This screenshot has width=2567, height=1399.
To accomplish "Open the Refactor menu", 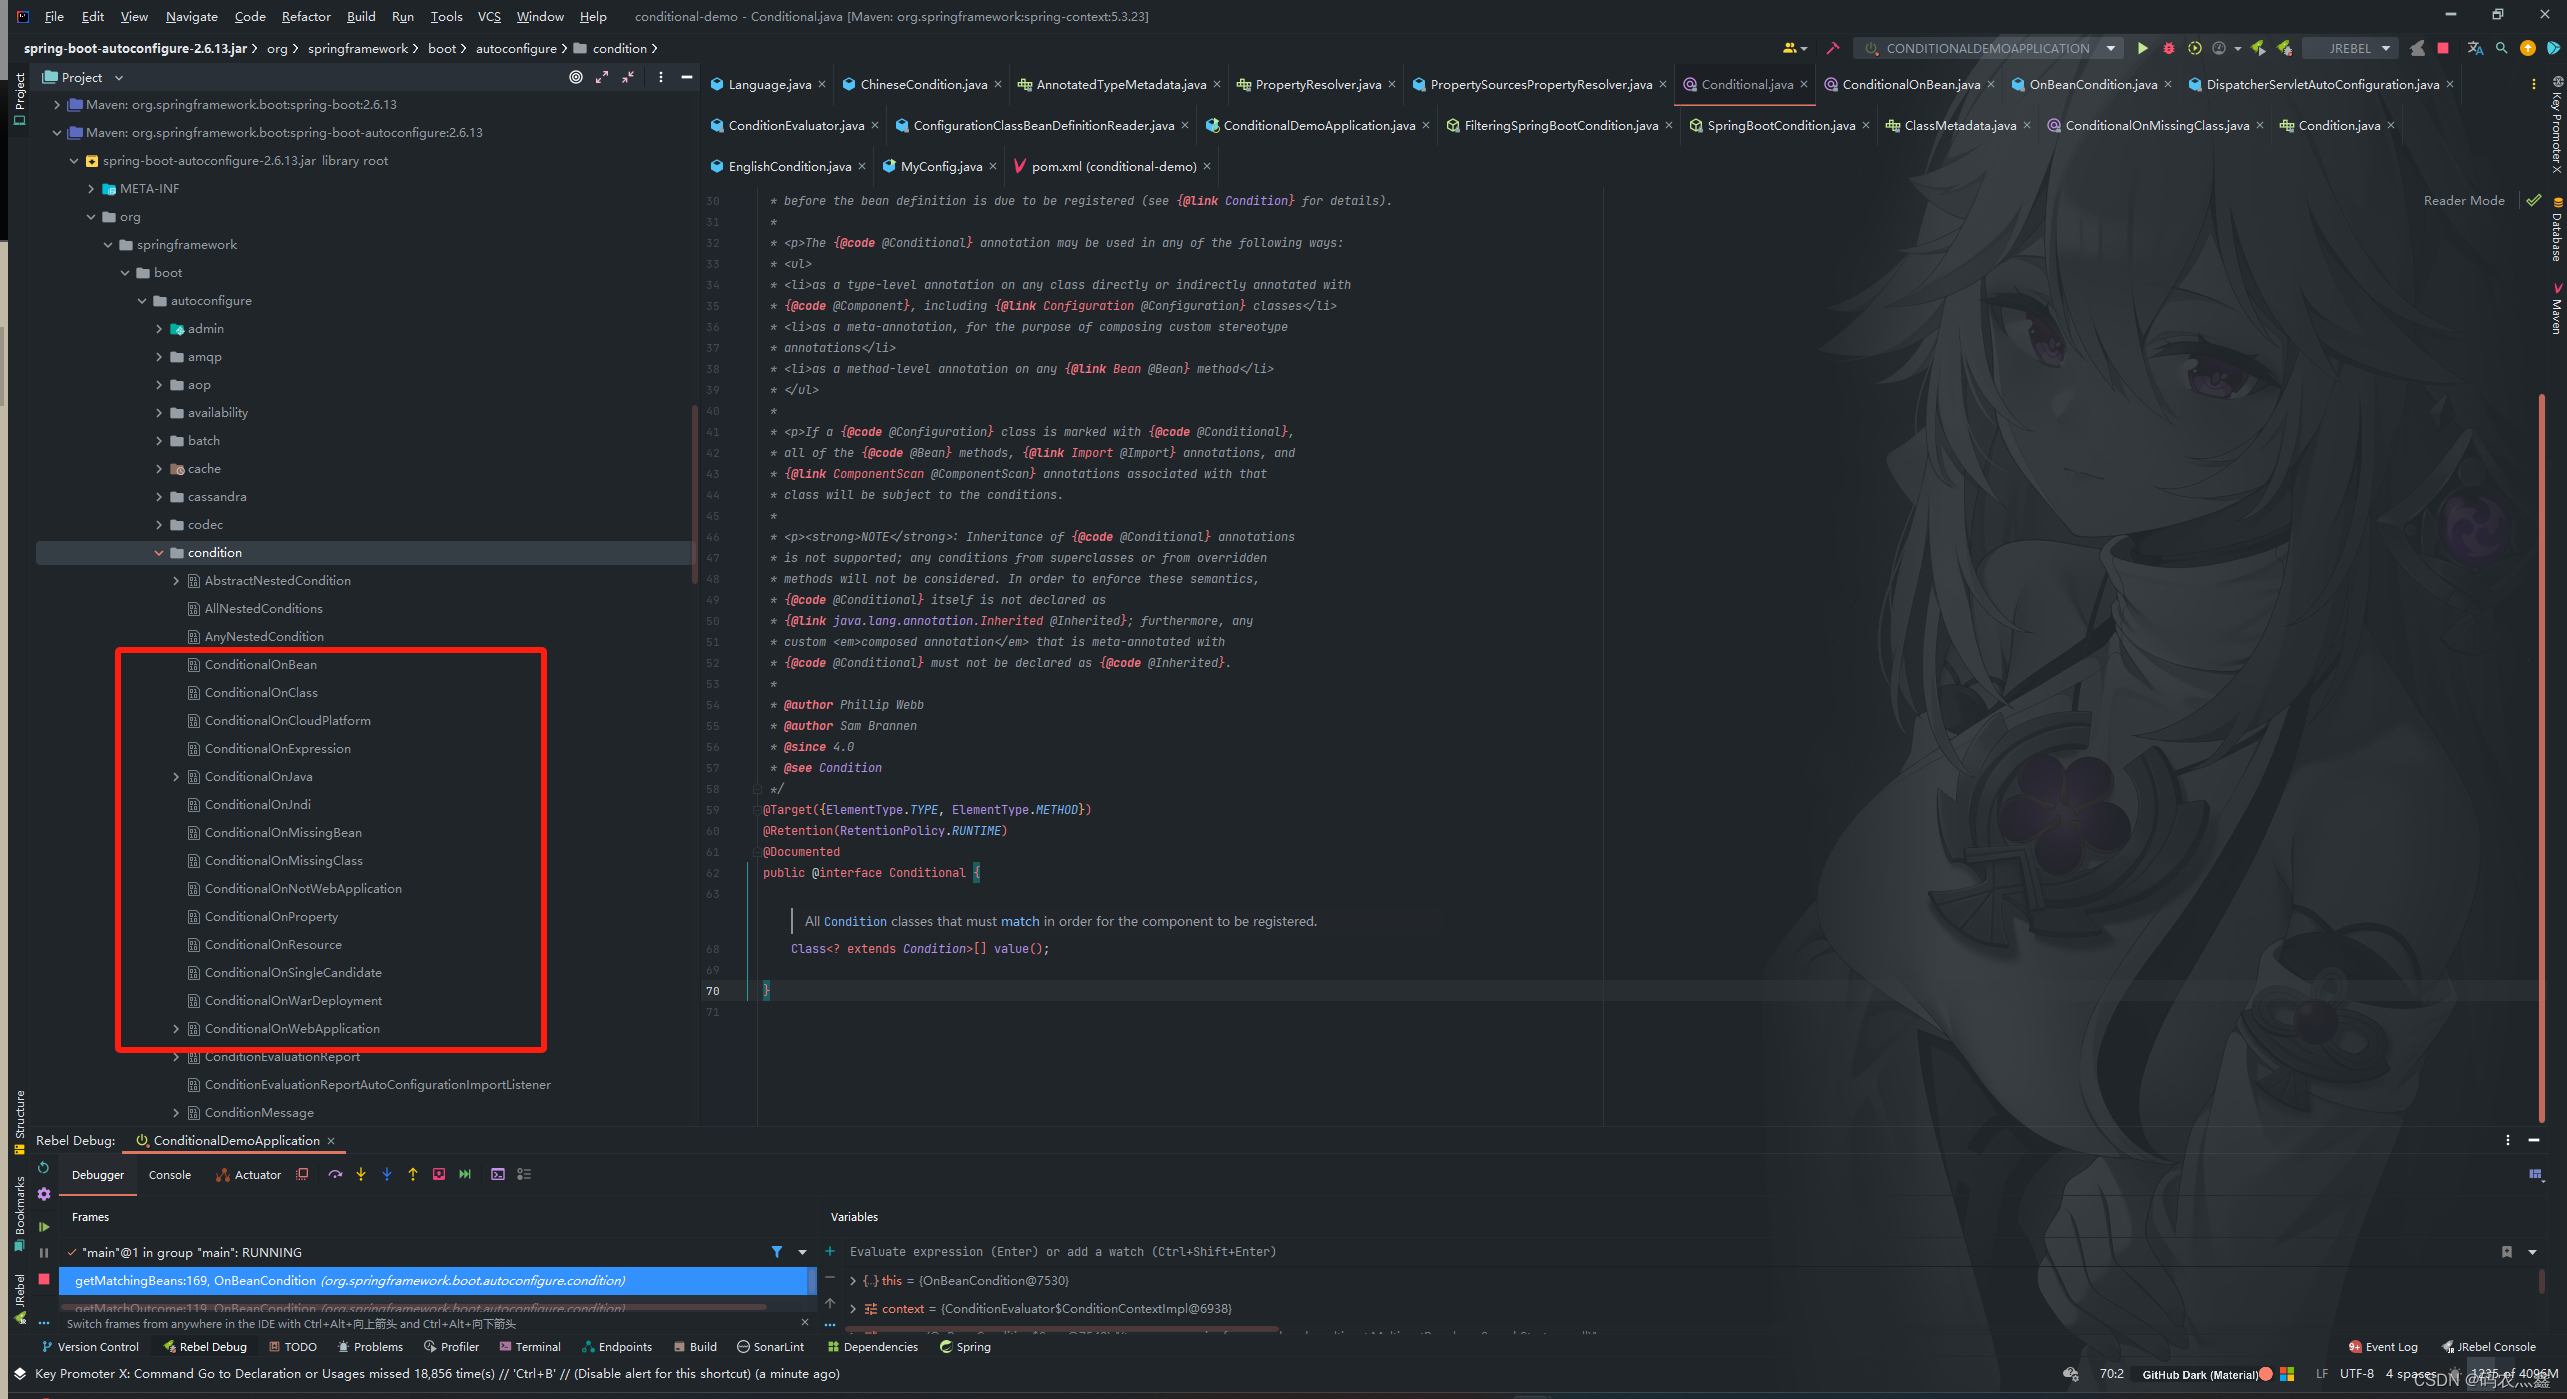I will pyautogui.click(x=306, y=16).
